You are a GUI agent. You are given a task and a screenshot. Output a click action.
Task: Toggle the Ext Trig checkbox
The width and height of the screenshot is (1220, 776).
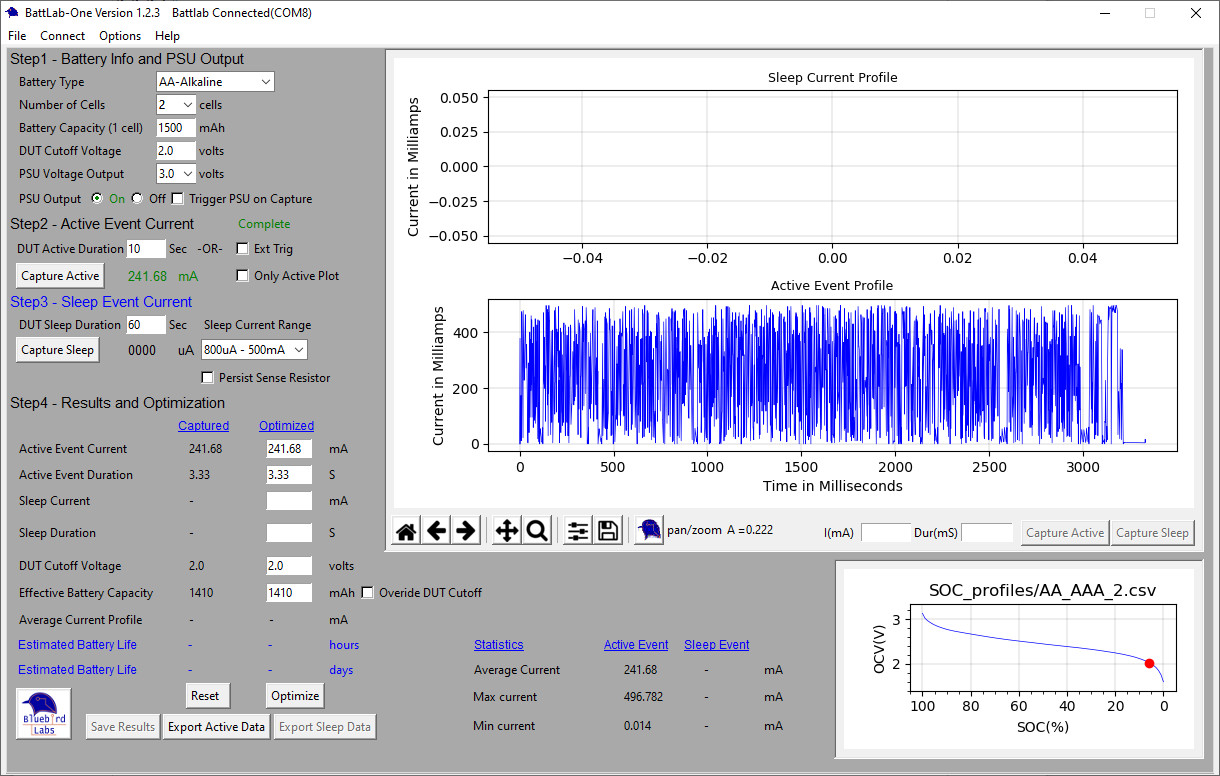[242, 248]
